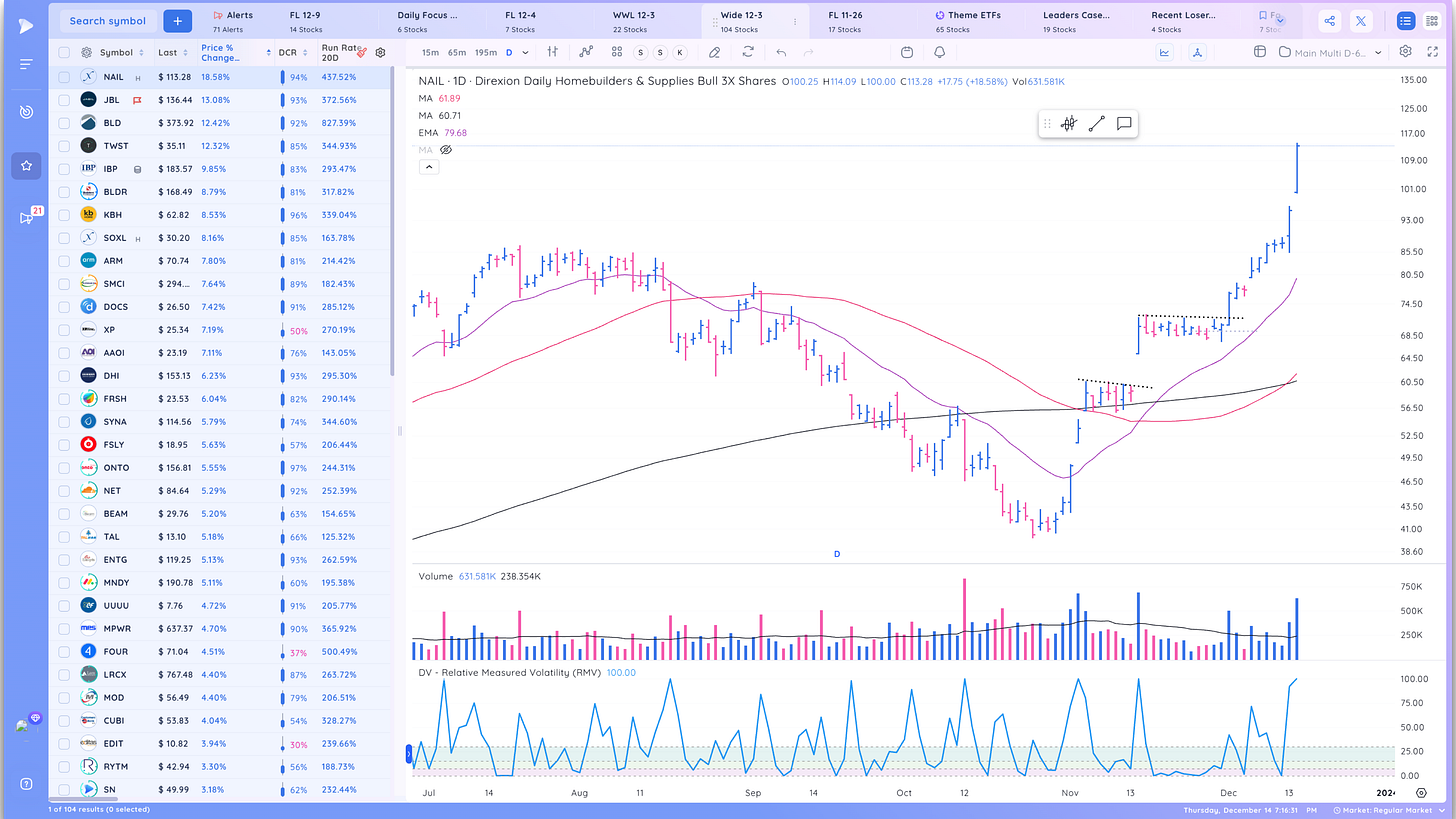
Task: Open symbol column settings cog
Action: click(87, 52)
